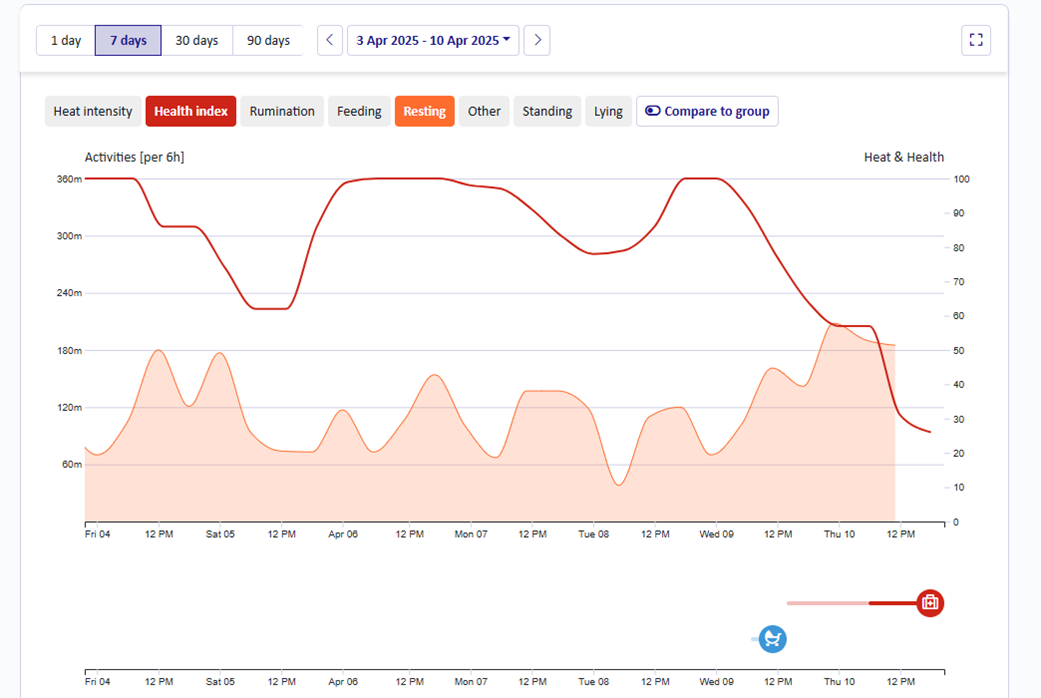Switch to the 30 days view
The height and width of the screenshot is (698, 1041).
click(x=197, y=40)
